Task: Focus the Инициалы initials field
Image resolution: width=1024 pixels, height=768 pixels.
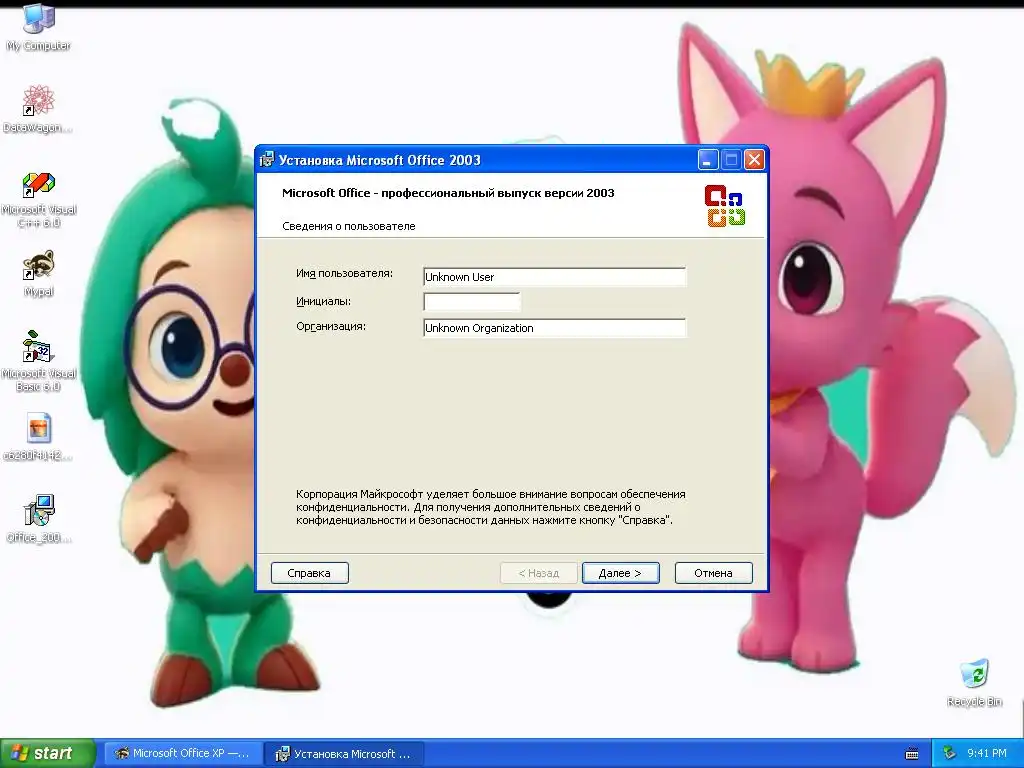Action: pyautogui.click(x=472, y=302)
